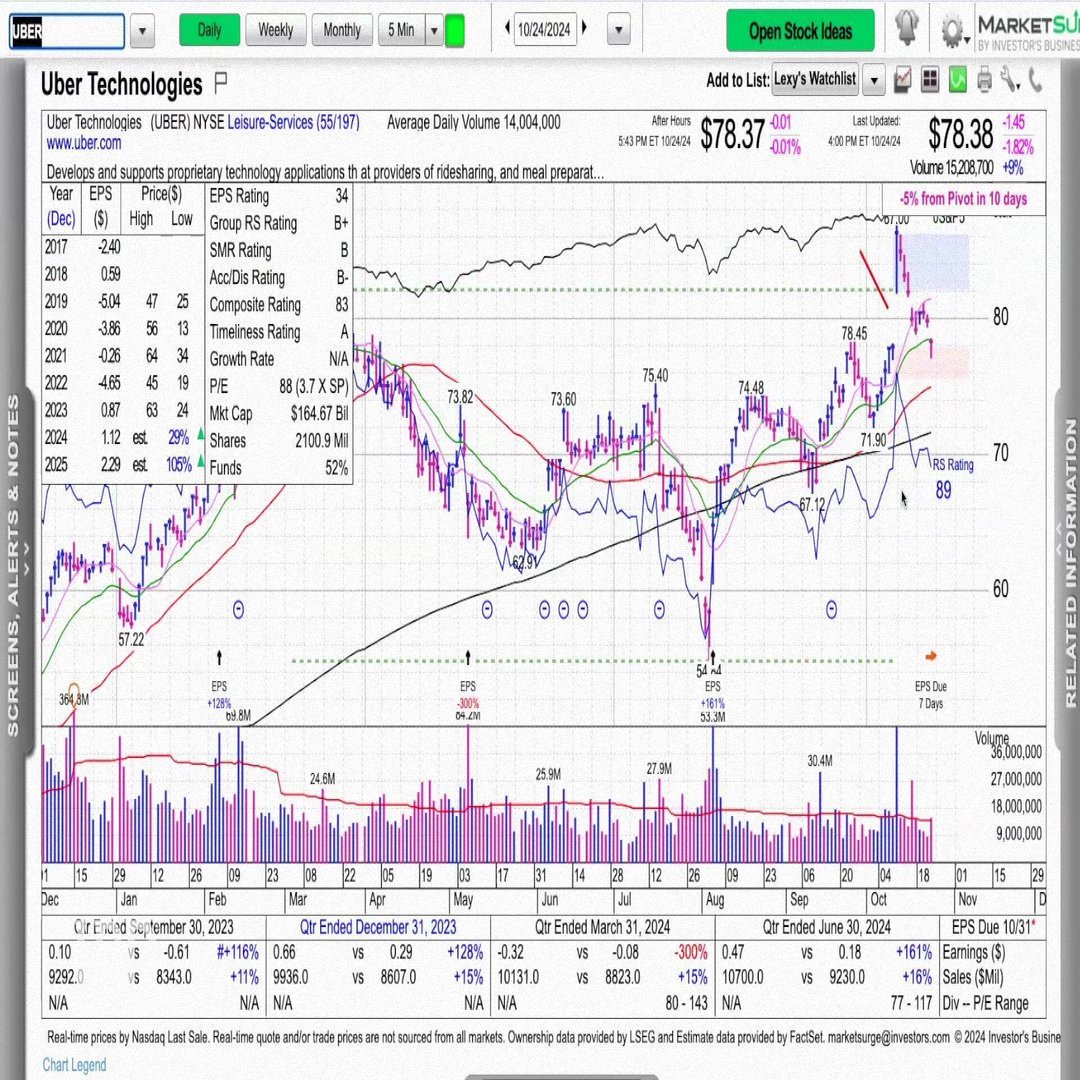The height and width of the screenshot is (1080, 1080).
Task: Click the RS Rating 89 label
Action: (953, 478)
